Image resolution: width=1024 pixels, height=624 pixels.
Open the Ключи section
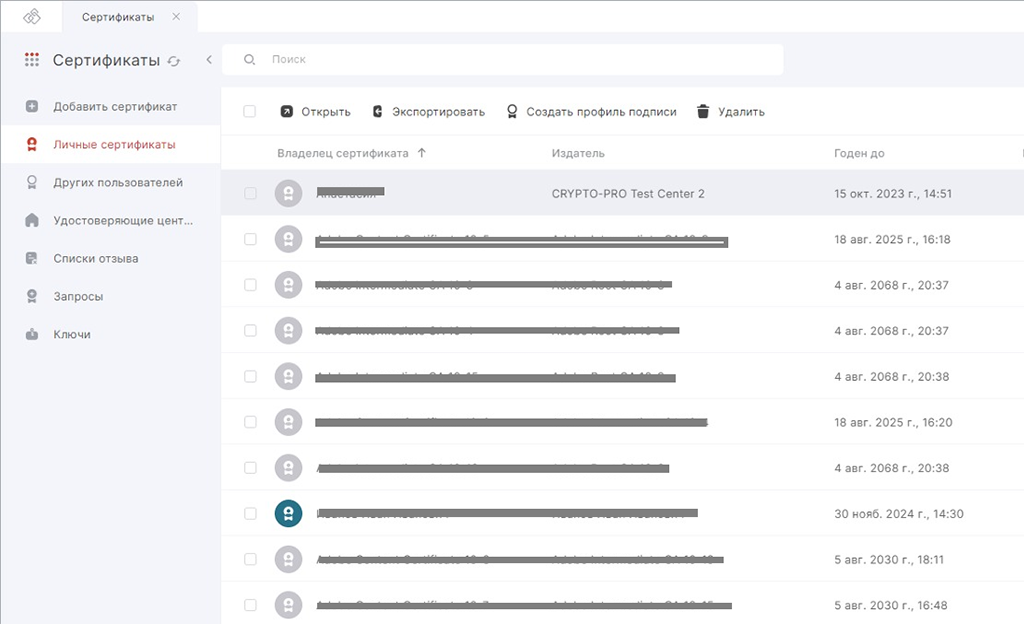click(72, 334)
